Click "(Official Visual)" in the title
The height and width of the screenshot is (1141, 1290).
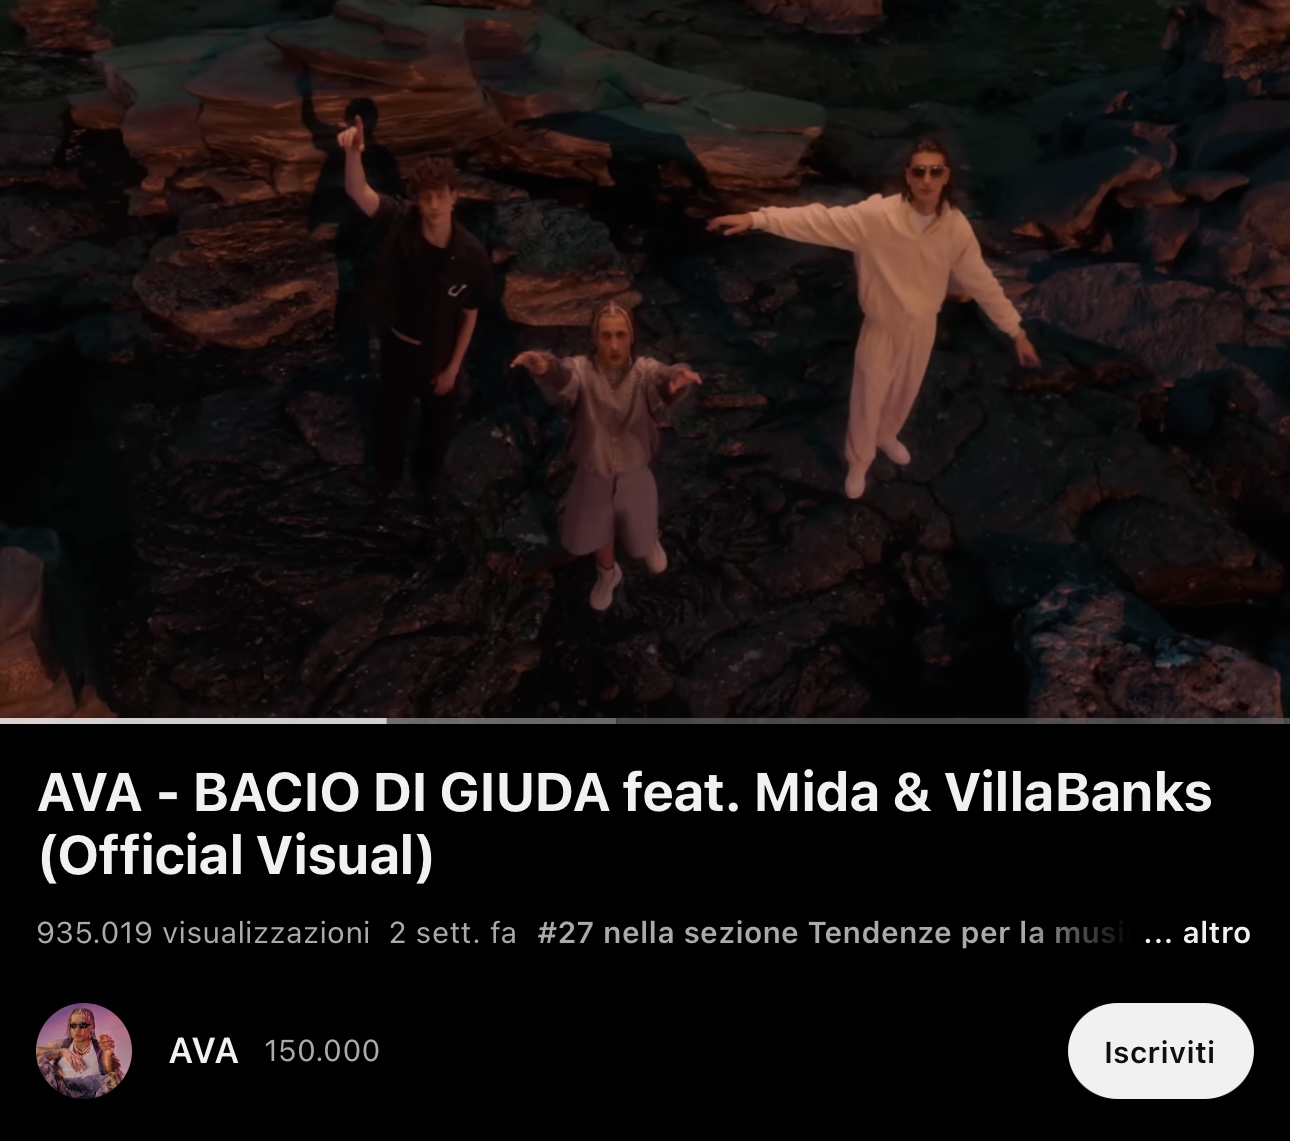coord(236,856)
